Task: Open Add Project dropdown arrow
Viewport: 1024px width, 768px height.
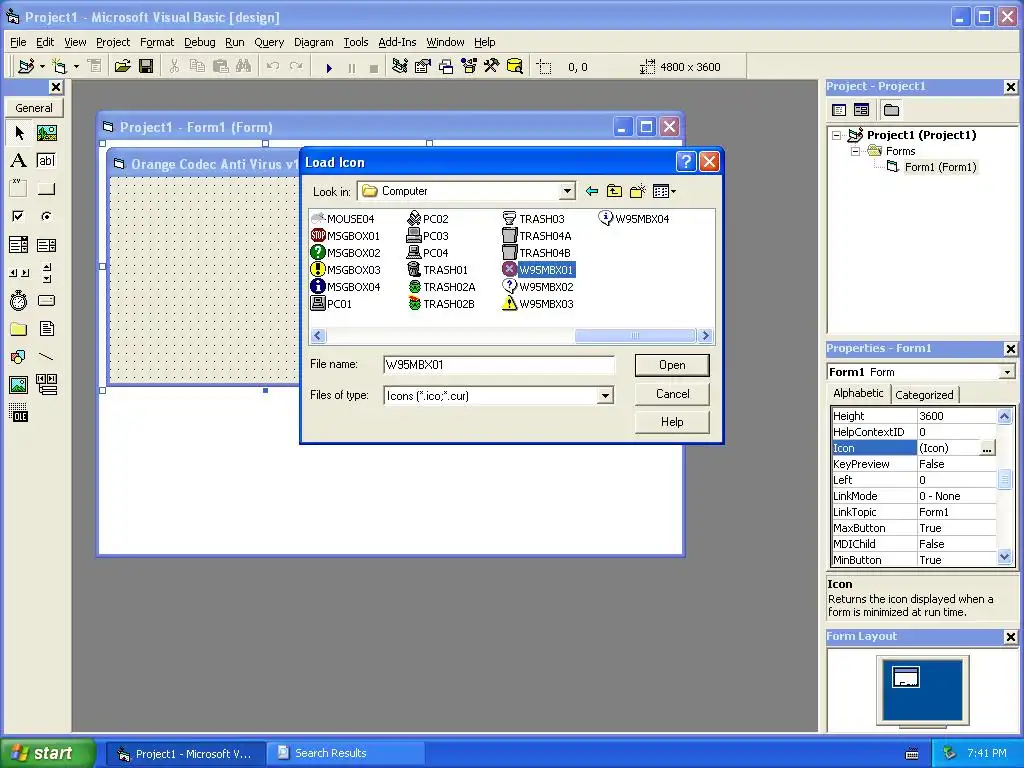Action: tap(42, 67)
